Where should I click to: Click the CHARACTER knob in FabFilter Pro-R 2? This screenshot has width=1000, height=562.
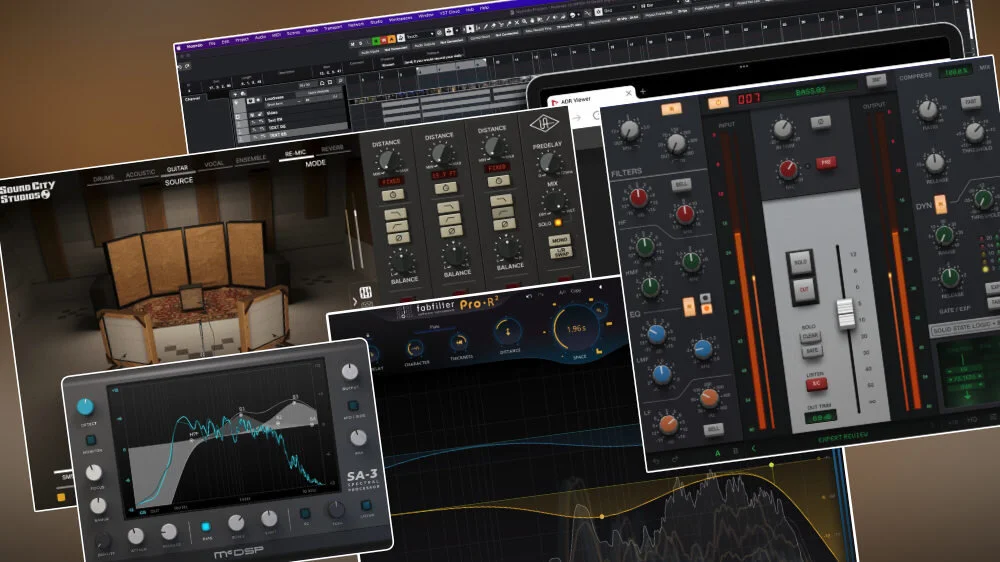414,348
